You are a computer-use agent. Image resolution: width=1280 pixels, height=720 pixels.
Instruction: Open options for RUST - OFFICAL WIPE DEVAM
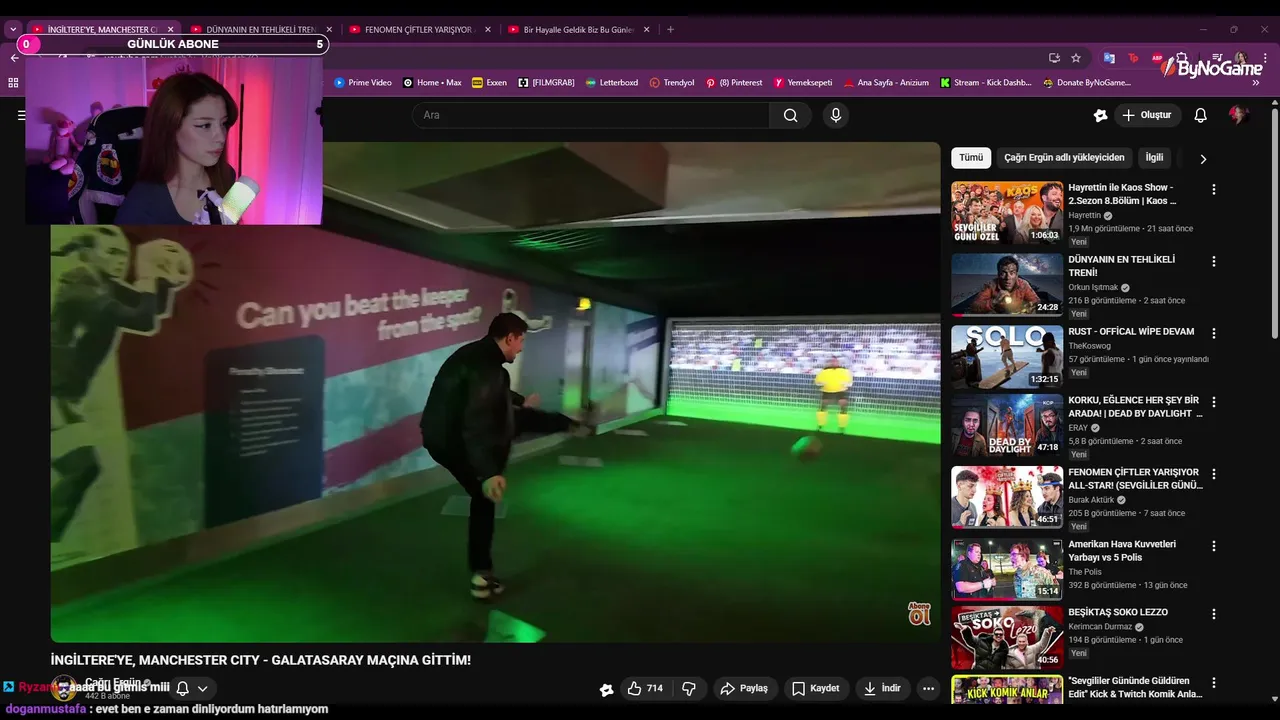coord(1214,333)
